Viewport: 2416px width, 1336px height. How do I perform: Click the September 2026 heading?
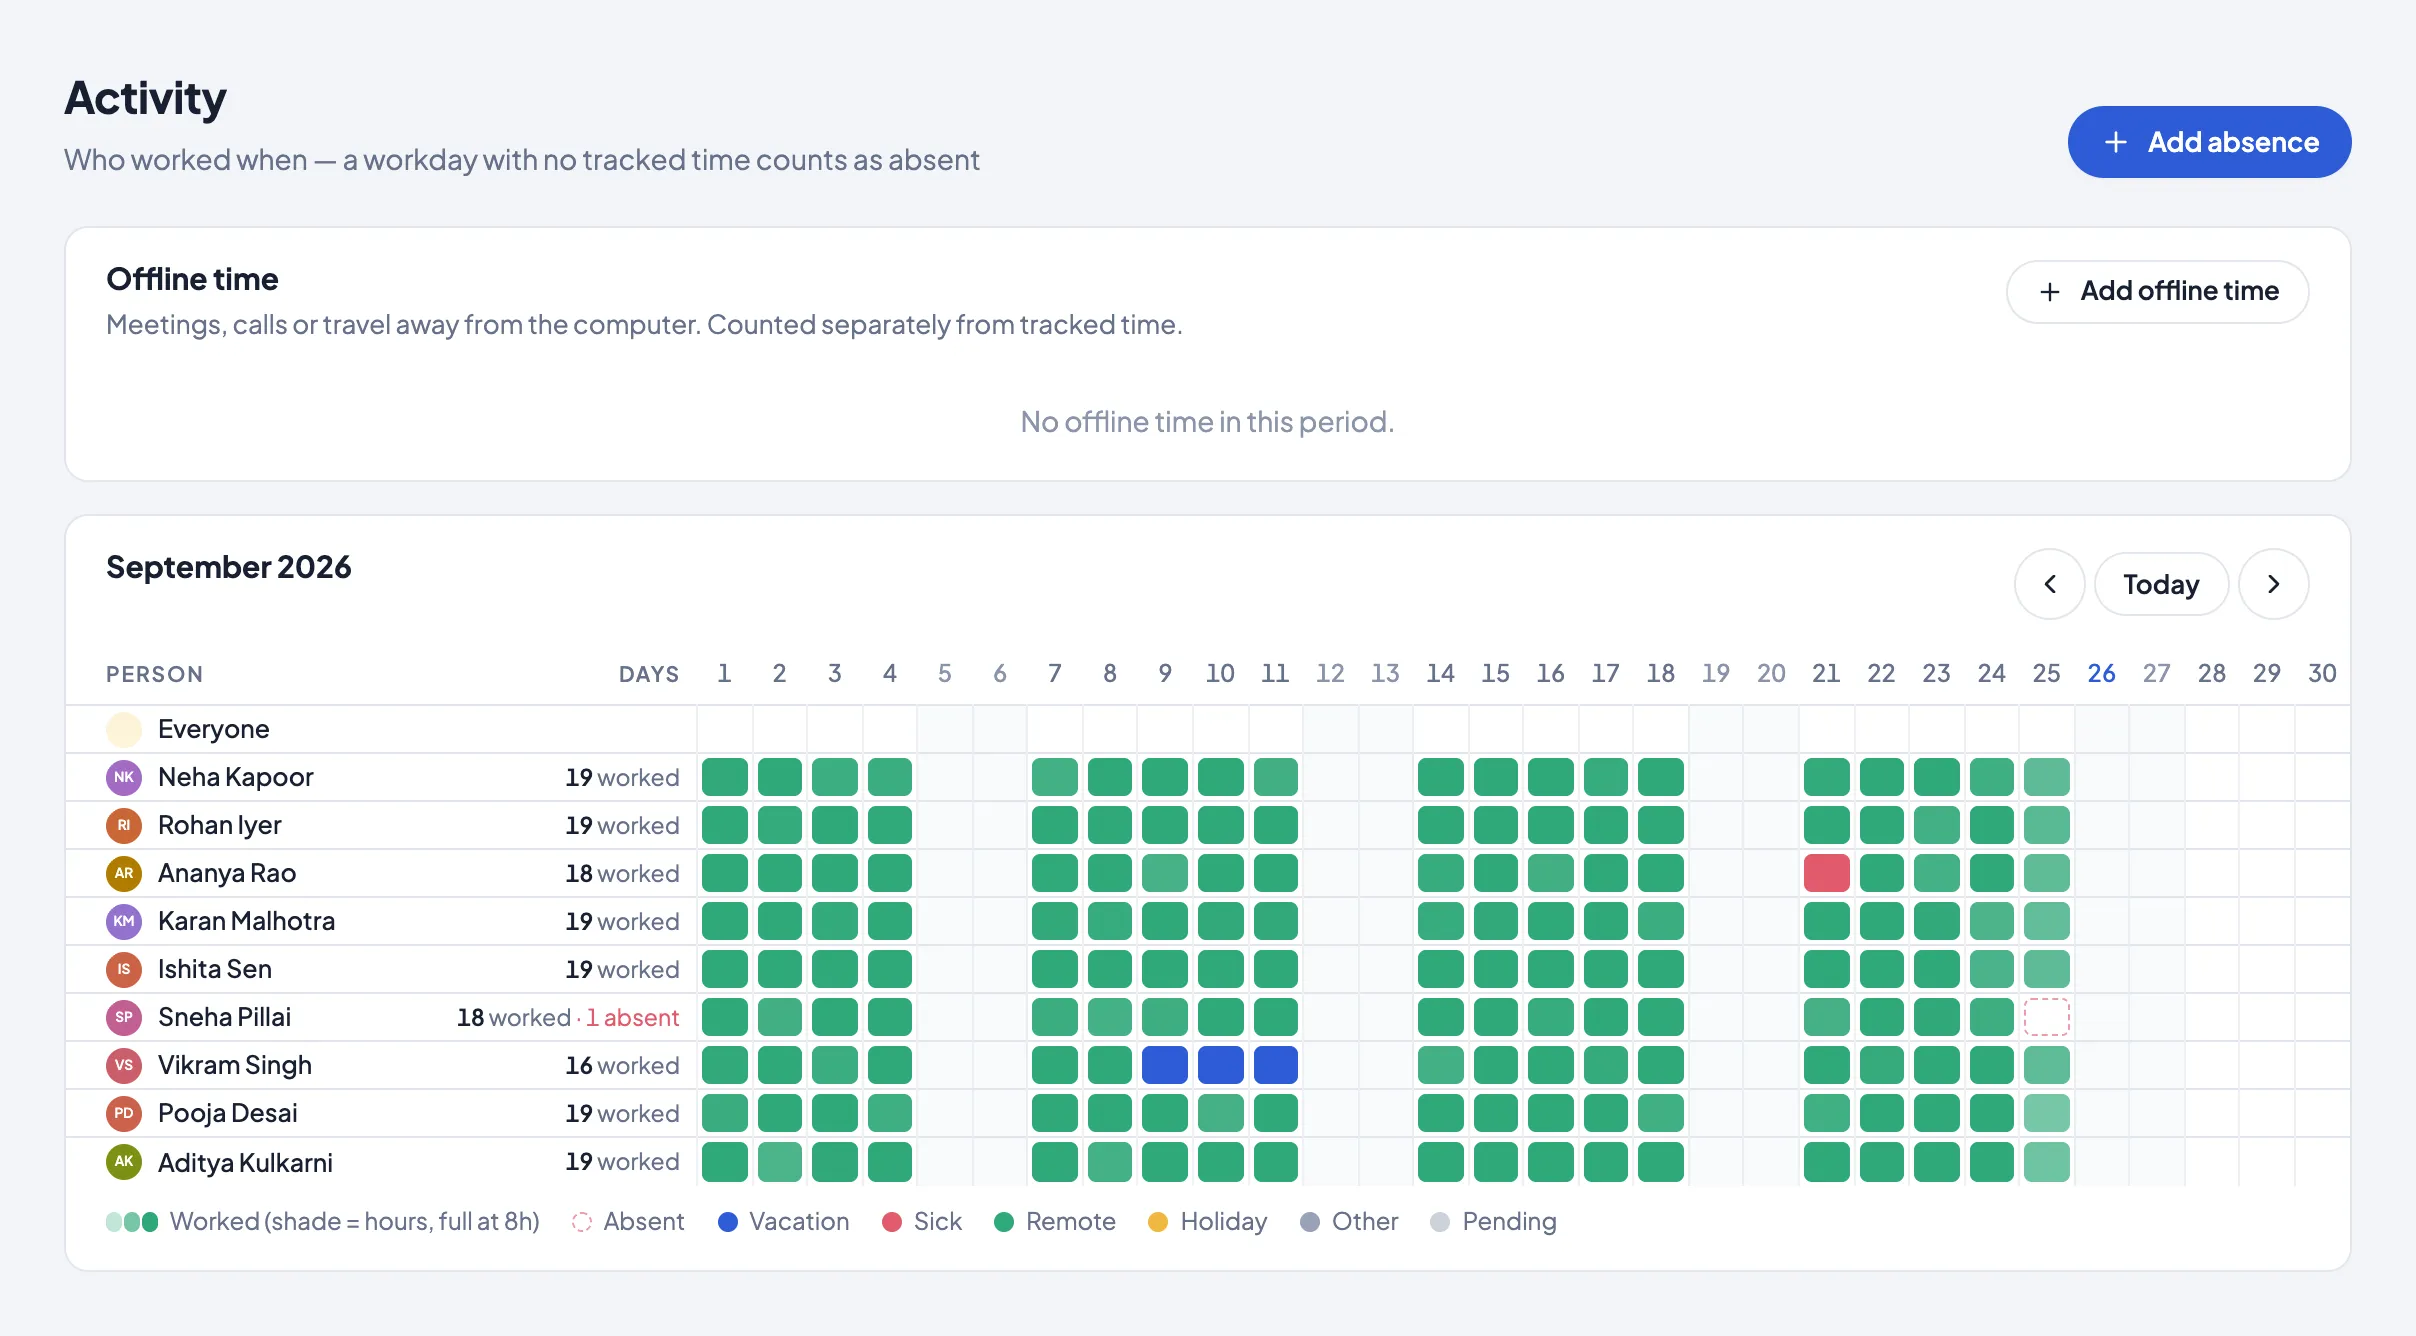229,567
